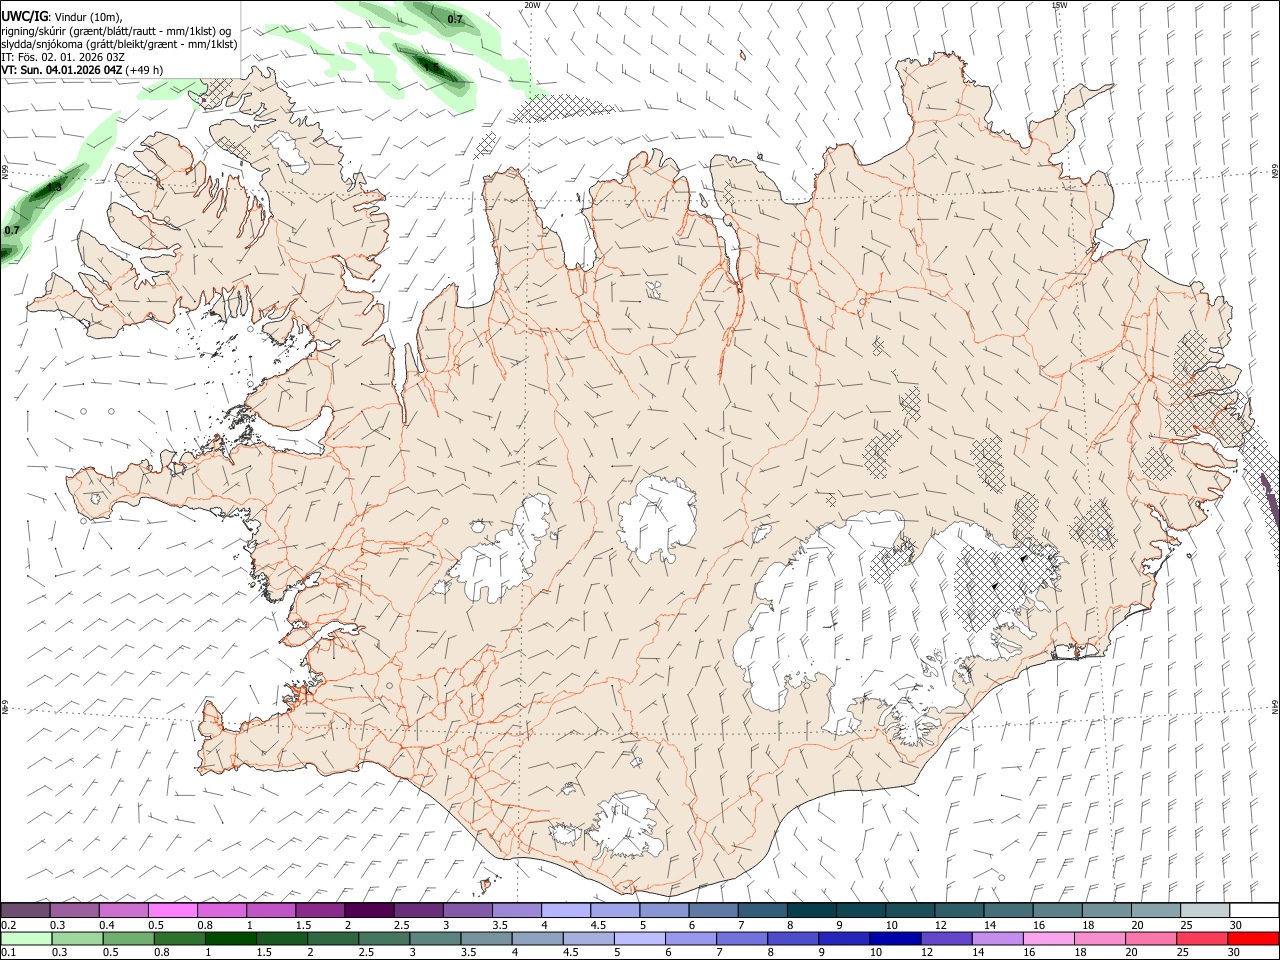This screenshot has height=960, width=1280.
Task: Click the UWC/IG title in the header box
Action: coord(24,17)
